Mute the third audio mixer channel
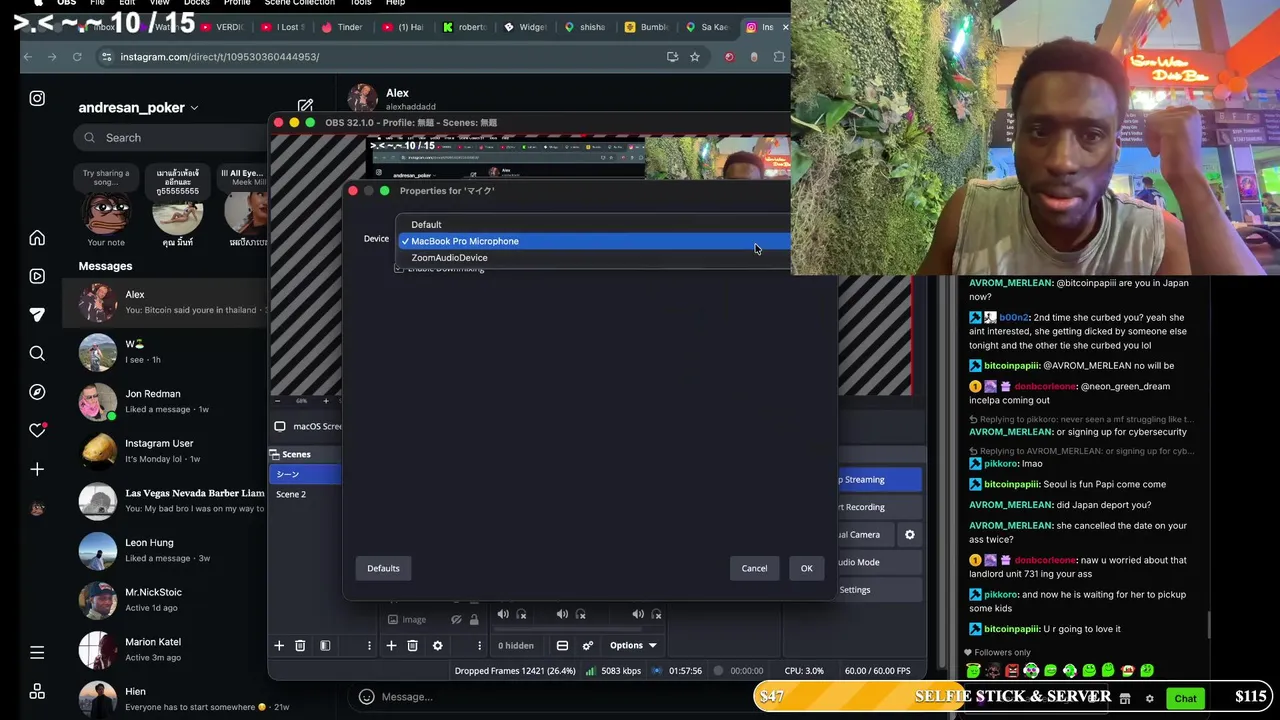 point(638,614)
